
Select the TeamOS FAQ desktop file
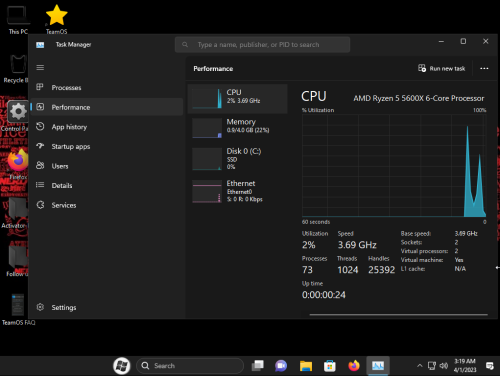point(18,309)
